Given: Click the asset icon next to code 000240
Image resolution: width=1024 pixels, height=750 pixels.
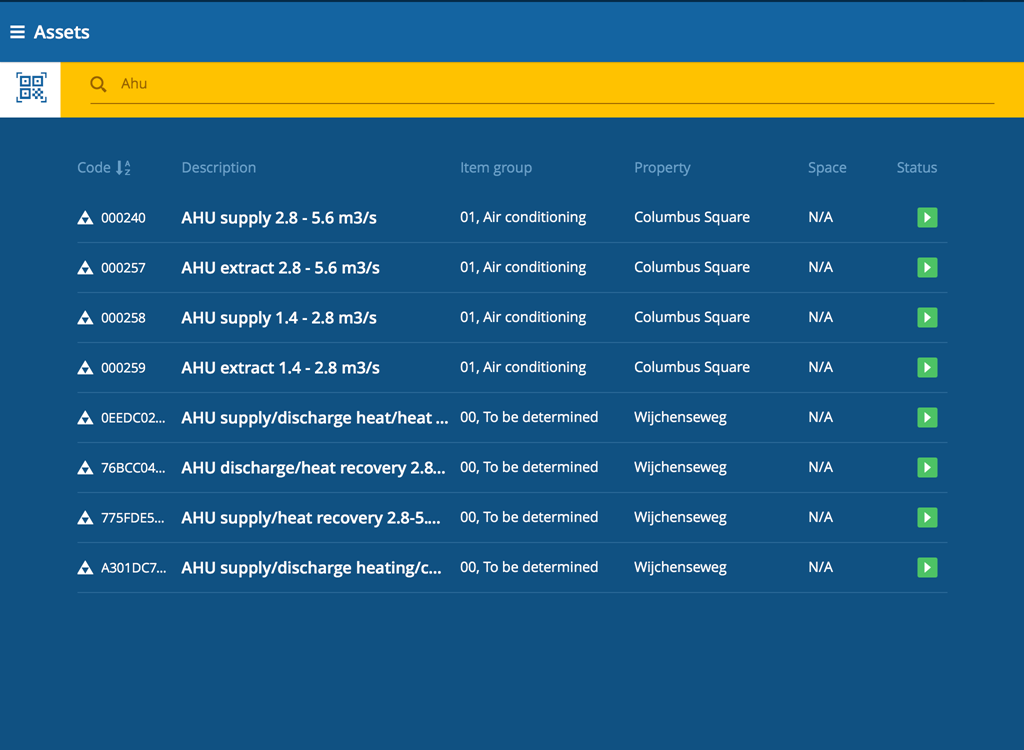Looking at the screenshot, I should pos(85,217).
